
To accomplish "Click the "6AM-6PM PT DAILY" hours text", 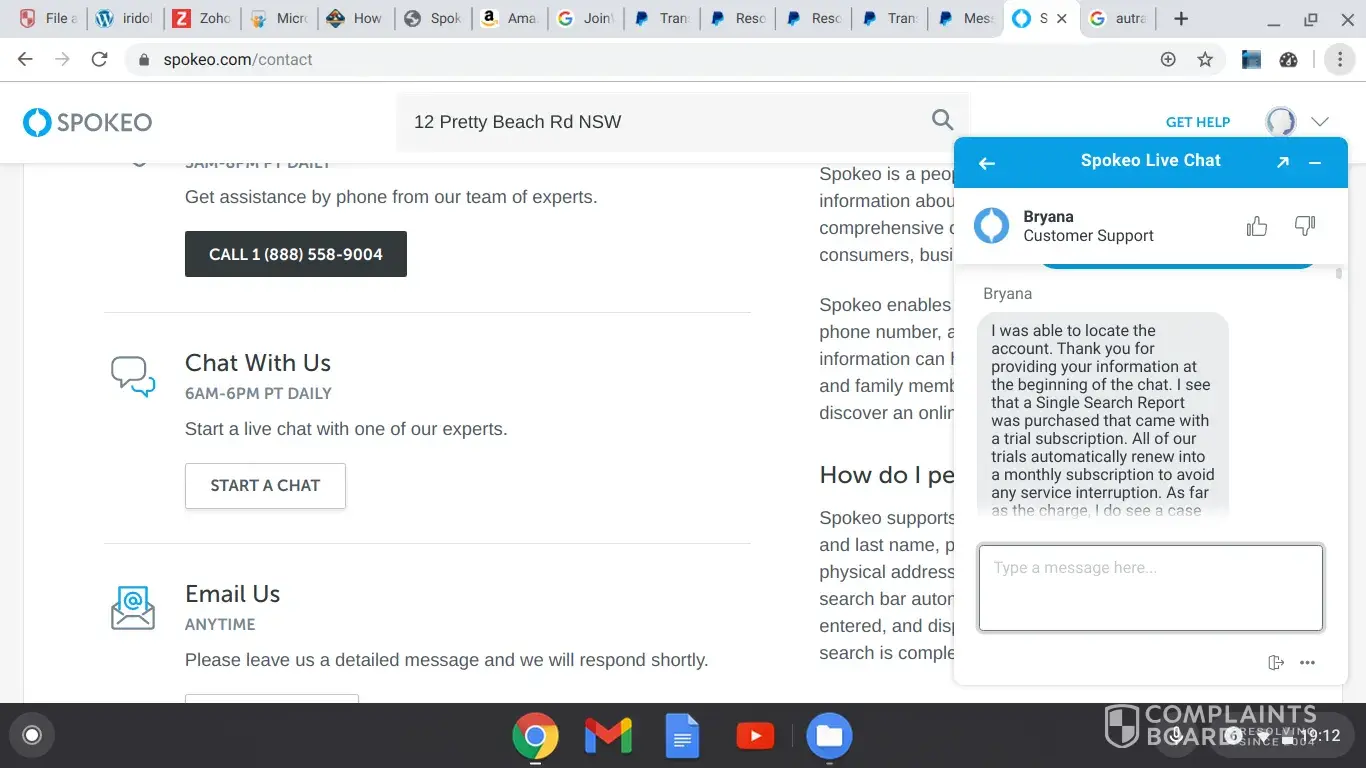I will tap(258, 394).
